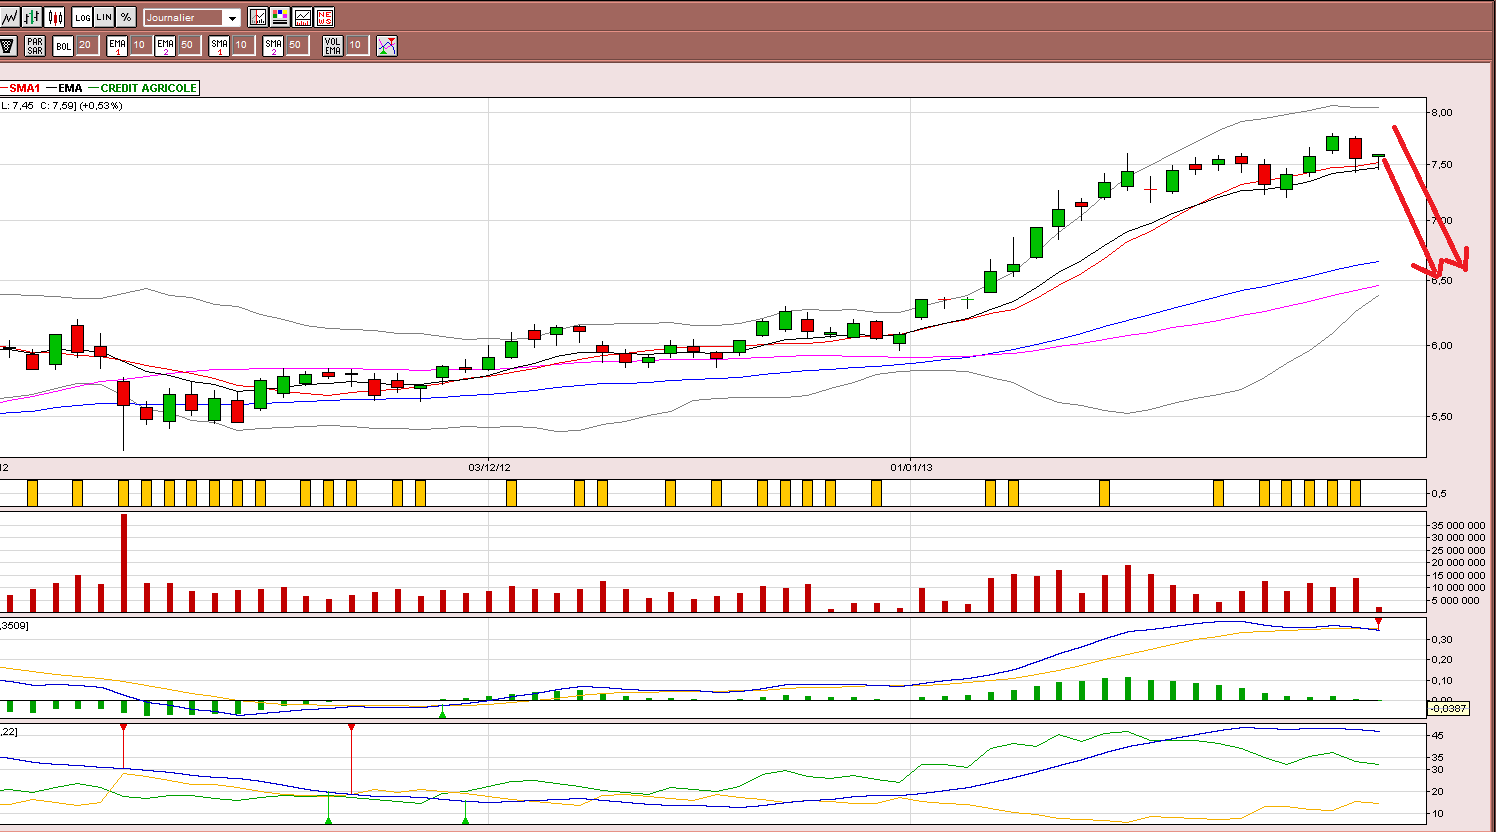Screen dimensions: 1496x832
Task: Edit the VOL EMA period field
Action: click(356, 46)
